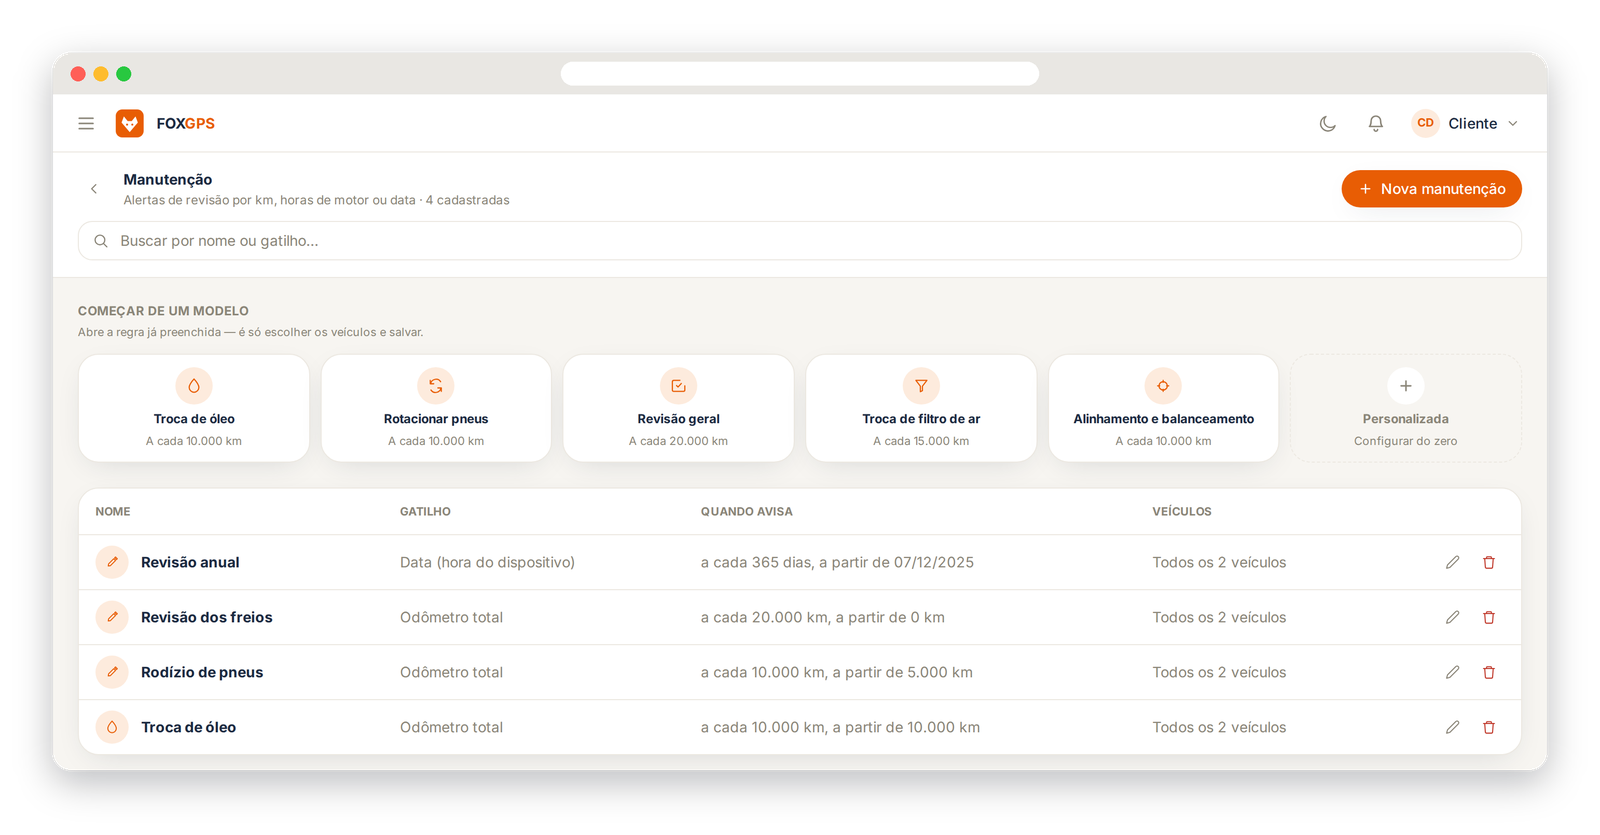This screenshot has width=1600, height=835.
Task: Click the GATILHO column header
Action: (x=425, y=512)
